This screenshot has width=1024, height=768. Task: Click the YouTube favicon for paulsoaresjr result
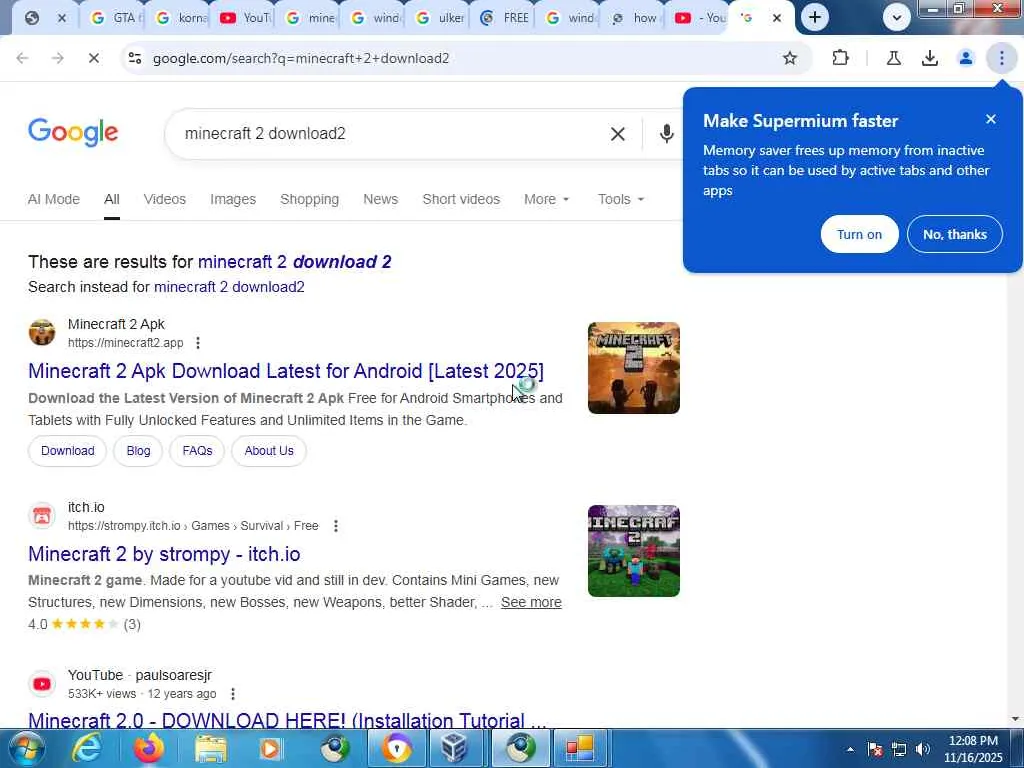point(42,684)
